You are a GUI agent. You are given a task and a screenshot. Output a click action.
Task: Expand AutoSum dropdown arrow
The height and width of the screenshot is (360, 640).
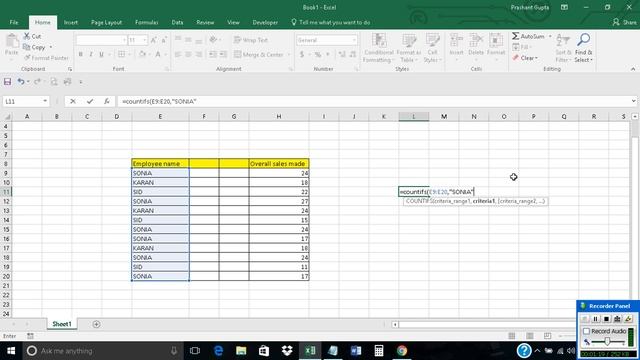point(550,36)
